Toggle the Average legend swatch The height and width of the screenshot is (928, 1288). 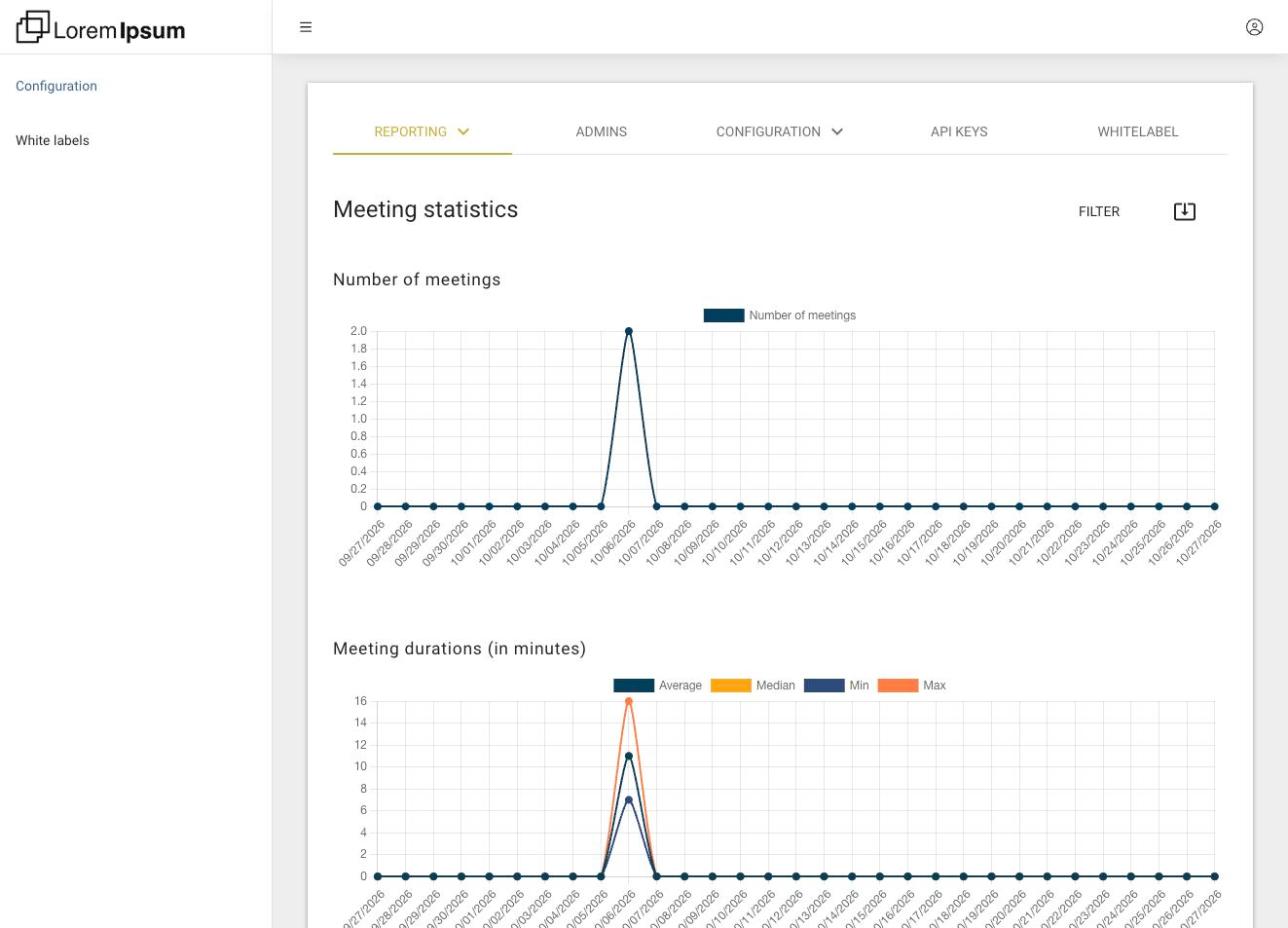[634, 685]
